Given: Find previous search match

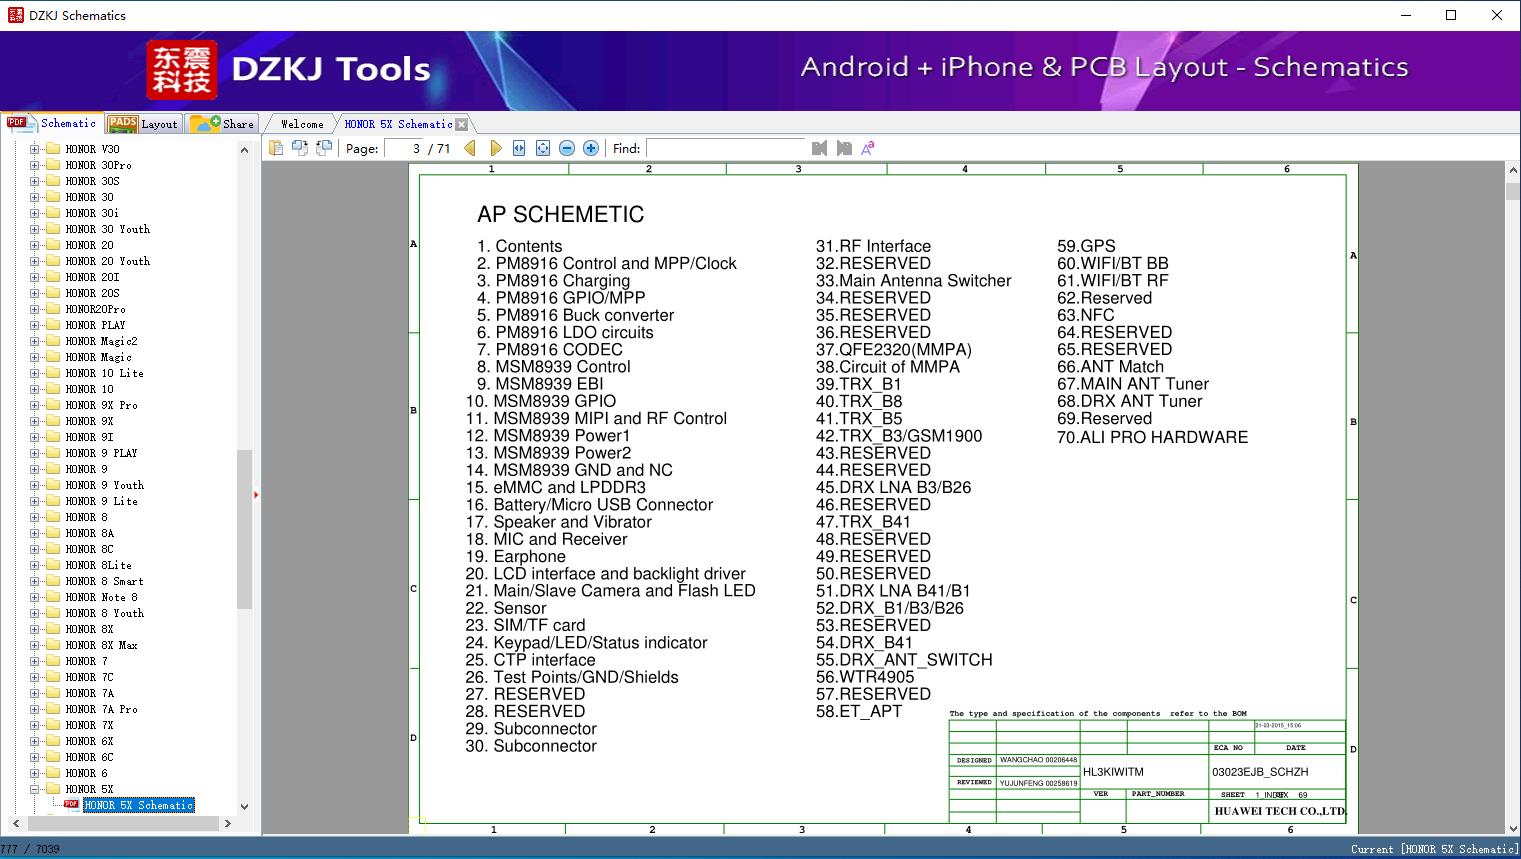Looking at the screenshot, I should 820,148.
